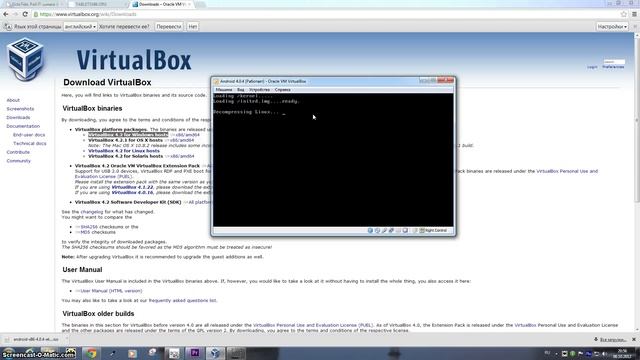Open the Downloads link in the sidebar

point(18,118)
